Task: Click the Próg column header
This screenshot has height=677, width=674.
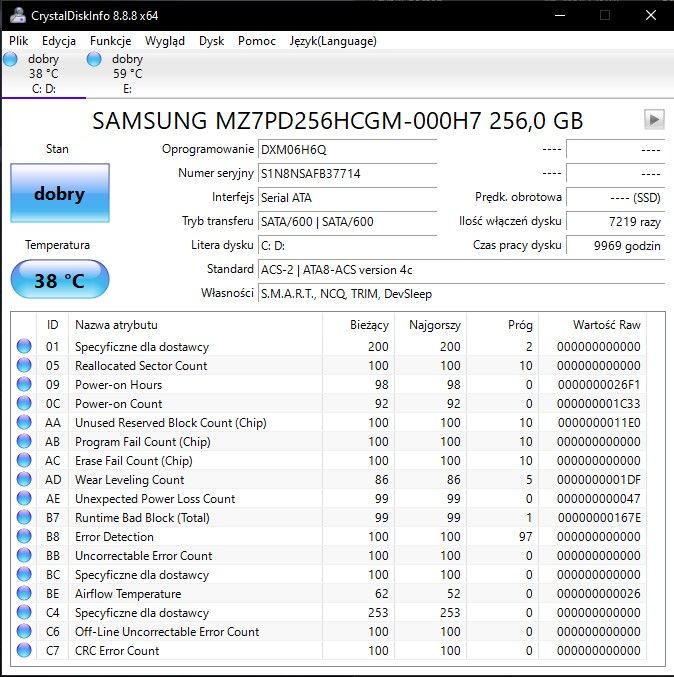Action: click(x=502, y=325)
